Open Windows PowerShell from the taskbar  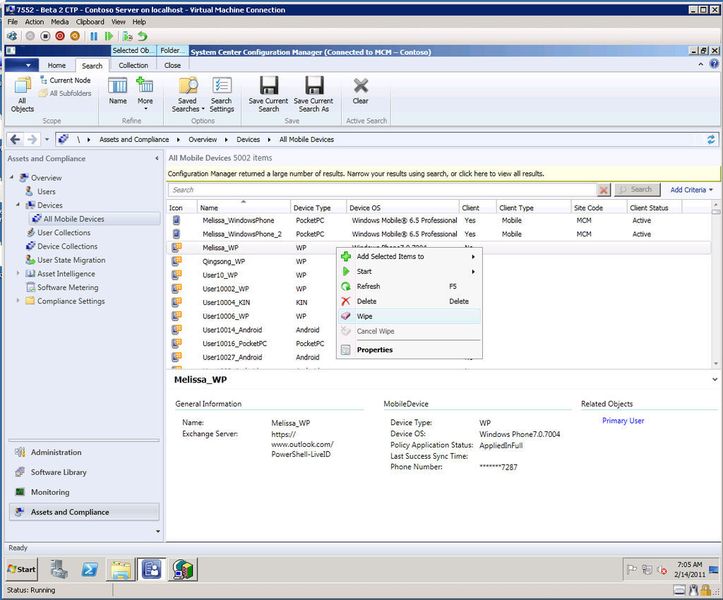89,569
